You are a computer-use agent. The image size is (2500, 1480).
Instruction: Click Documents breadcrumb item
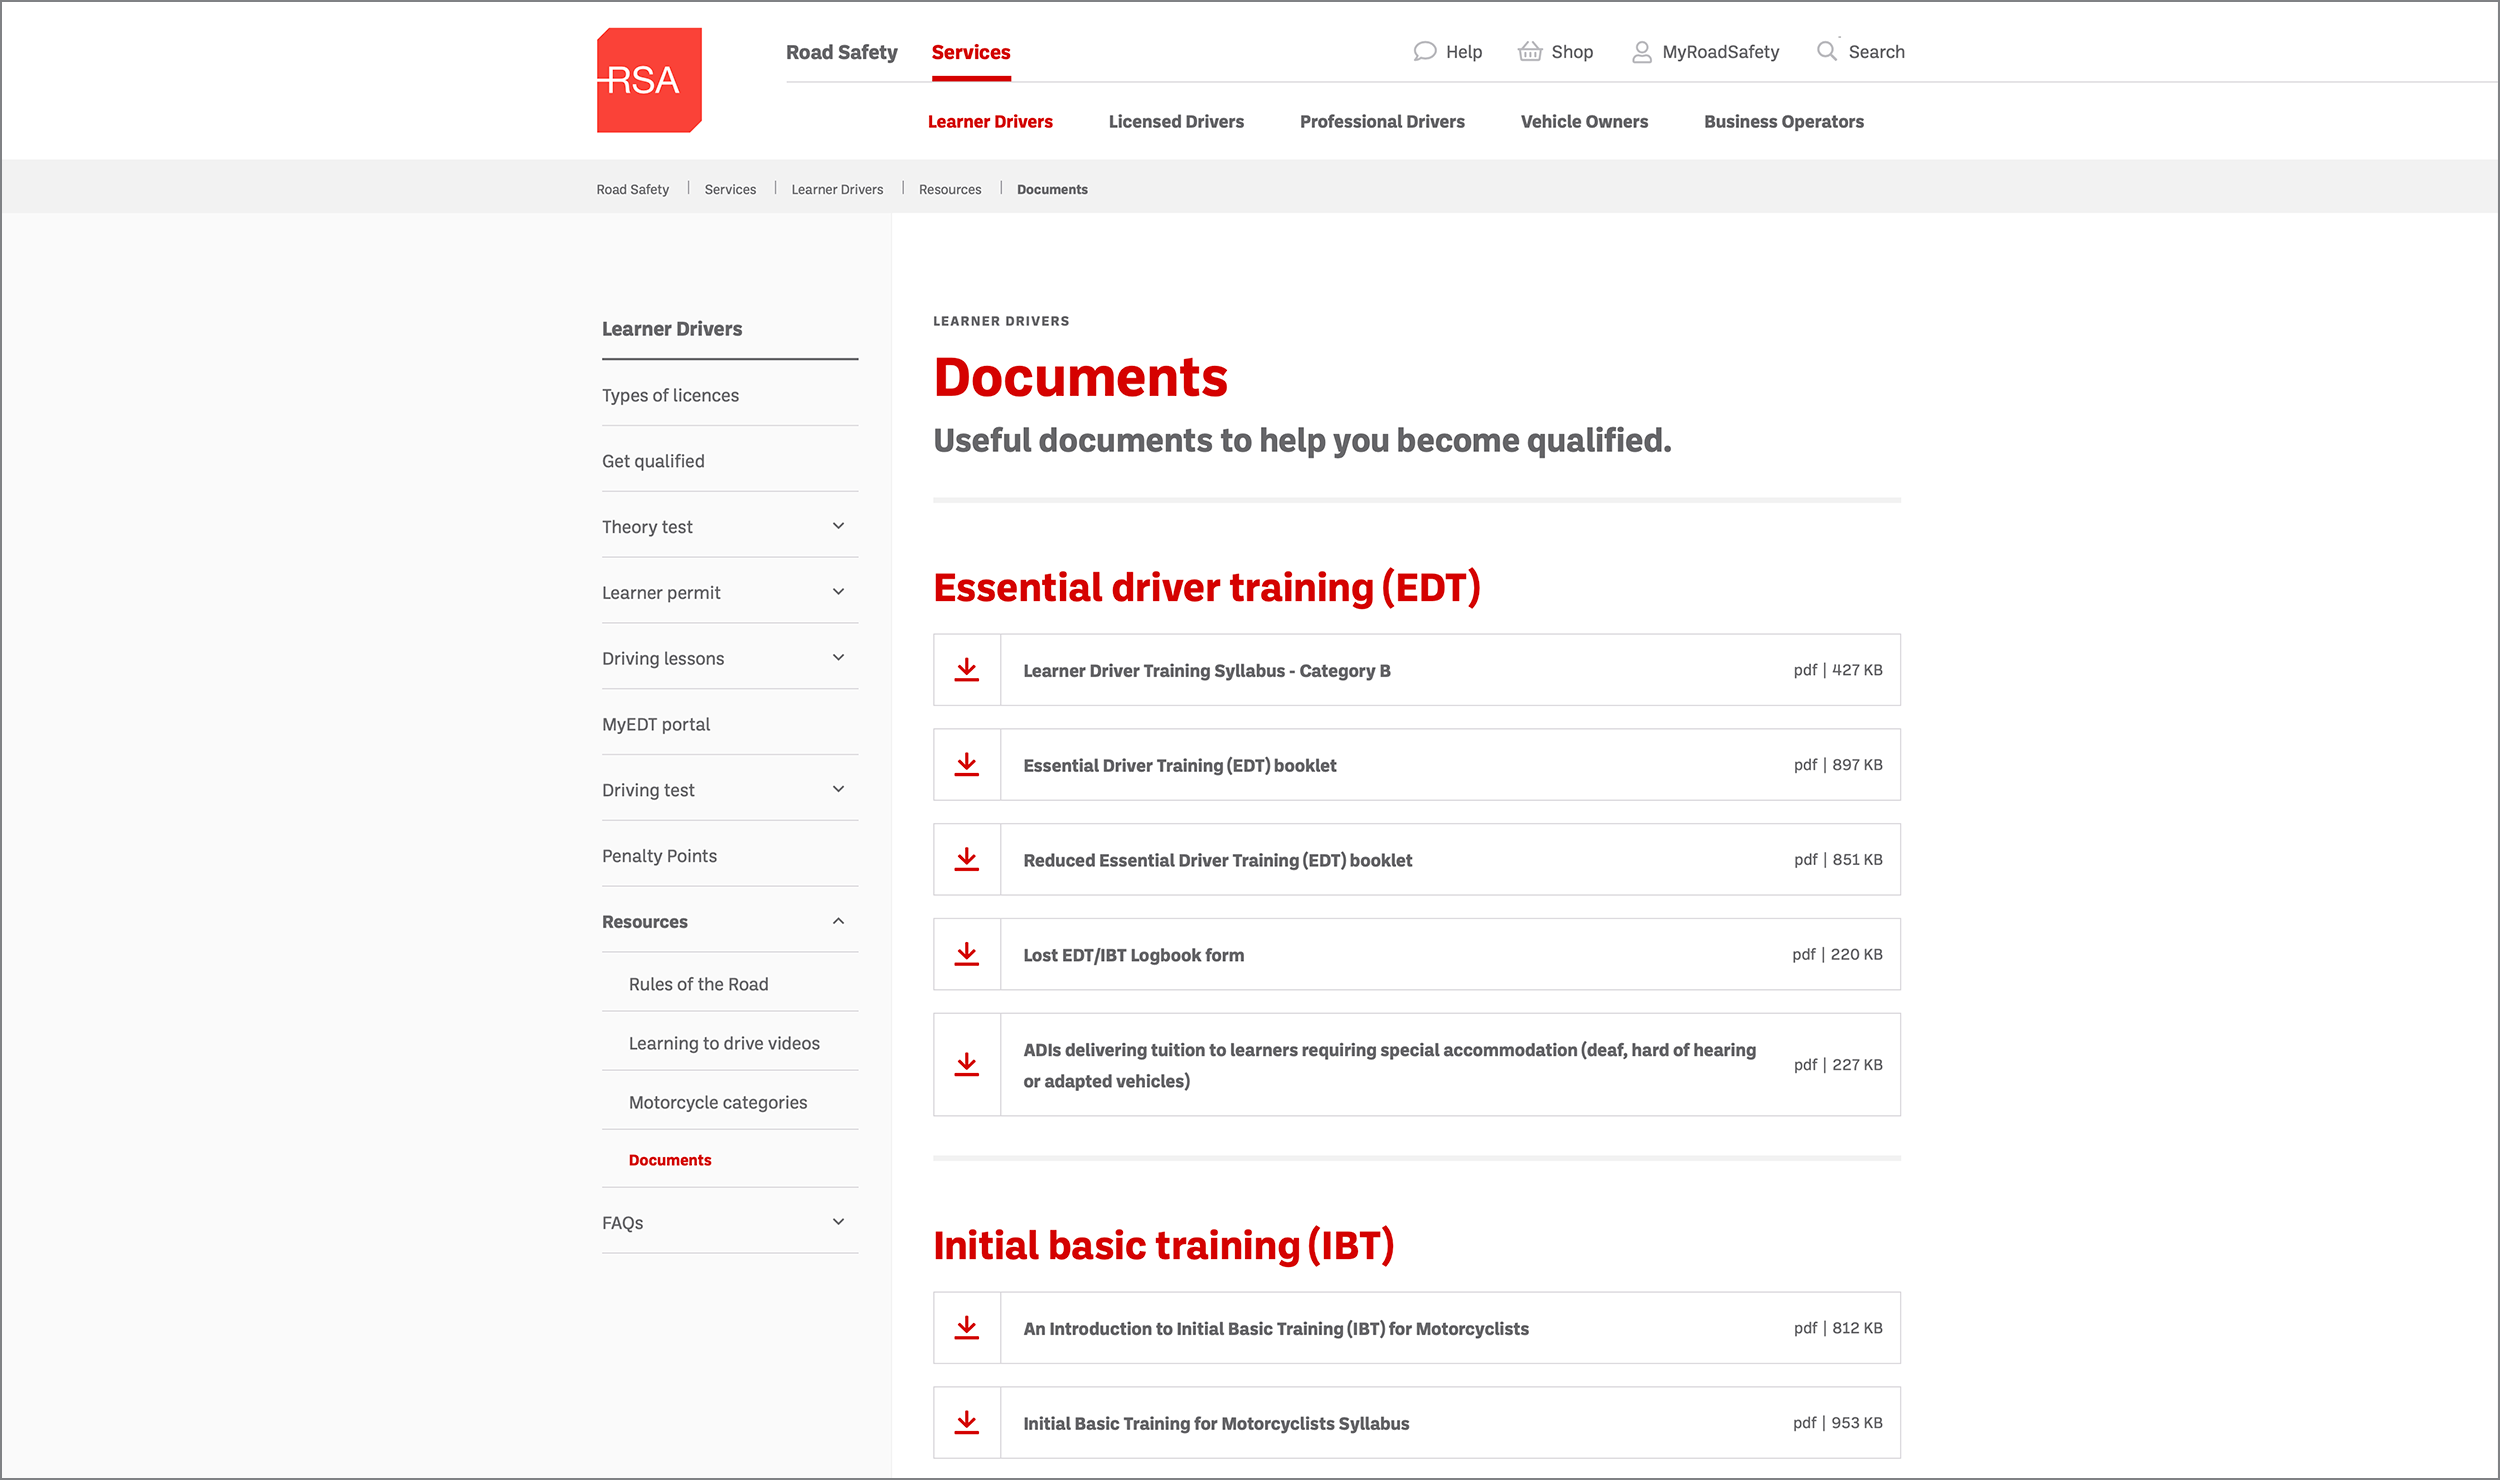pos(1052,189)
